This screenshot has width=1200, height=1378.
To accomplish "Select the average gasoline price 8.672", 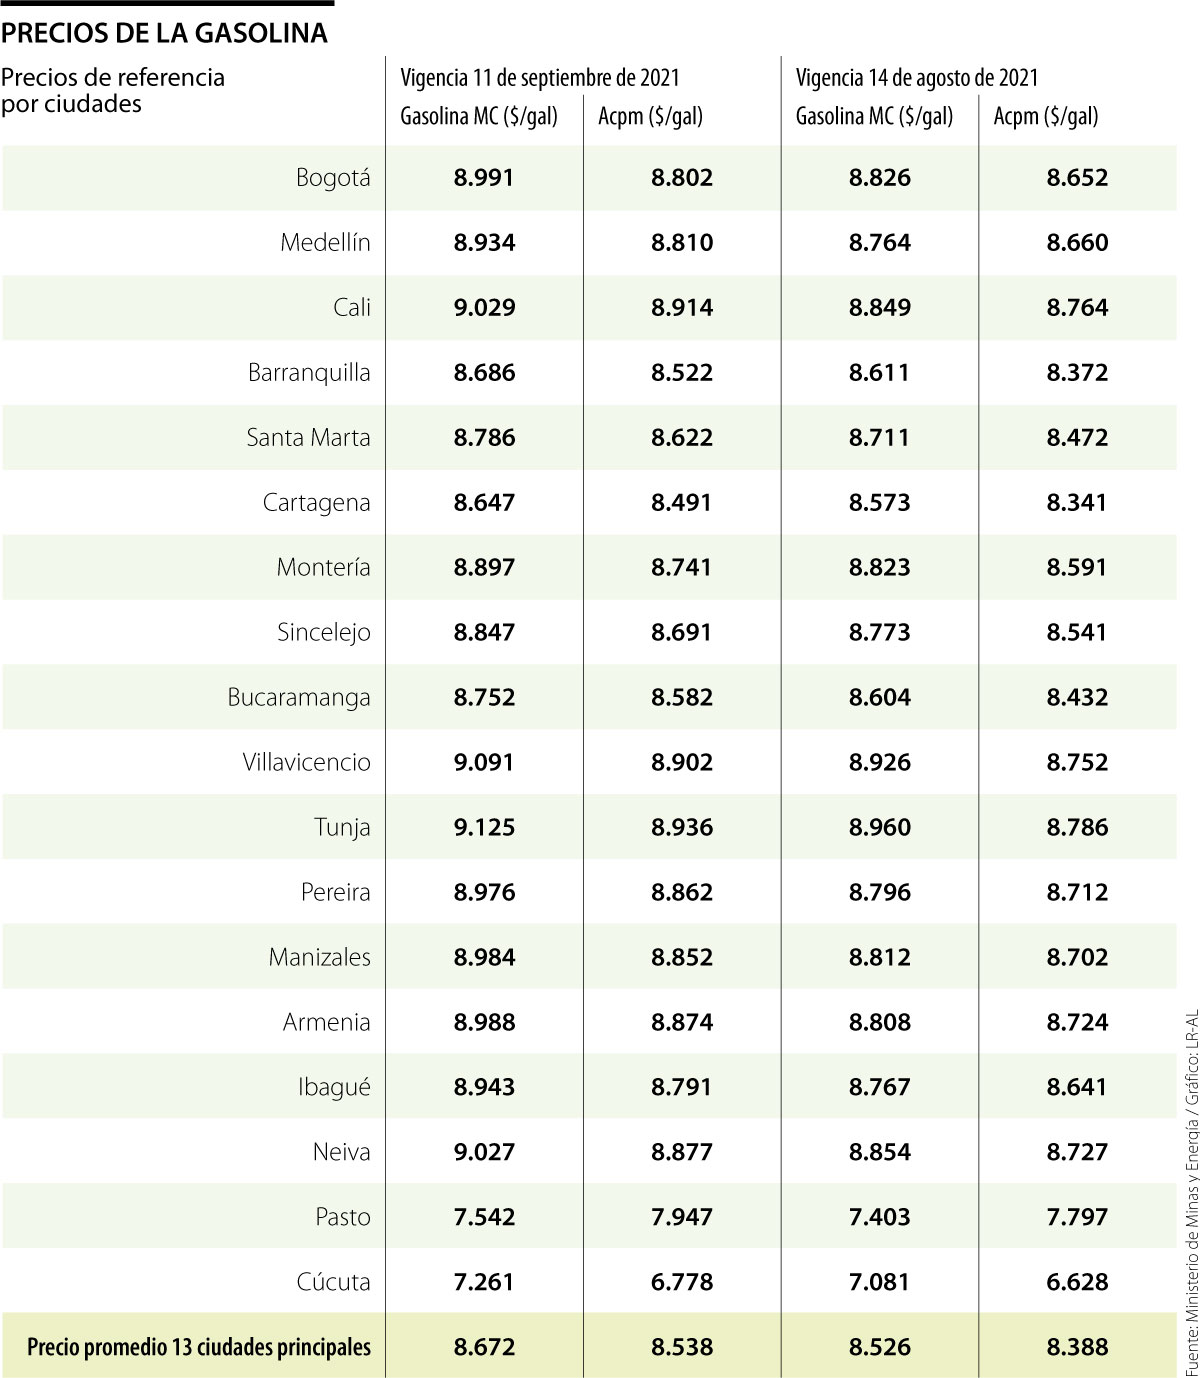I will coord(484,1347).
